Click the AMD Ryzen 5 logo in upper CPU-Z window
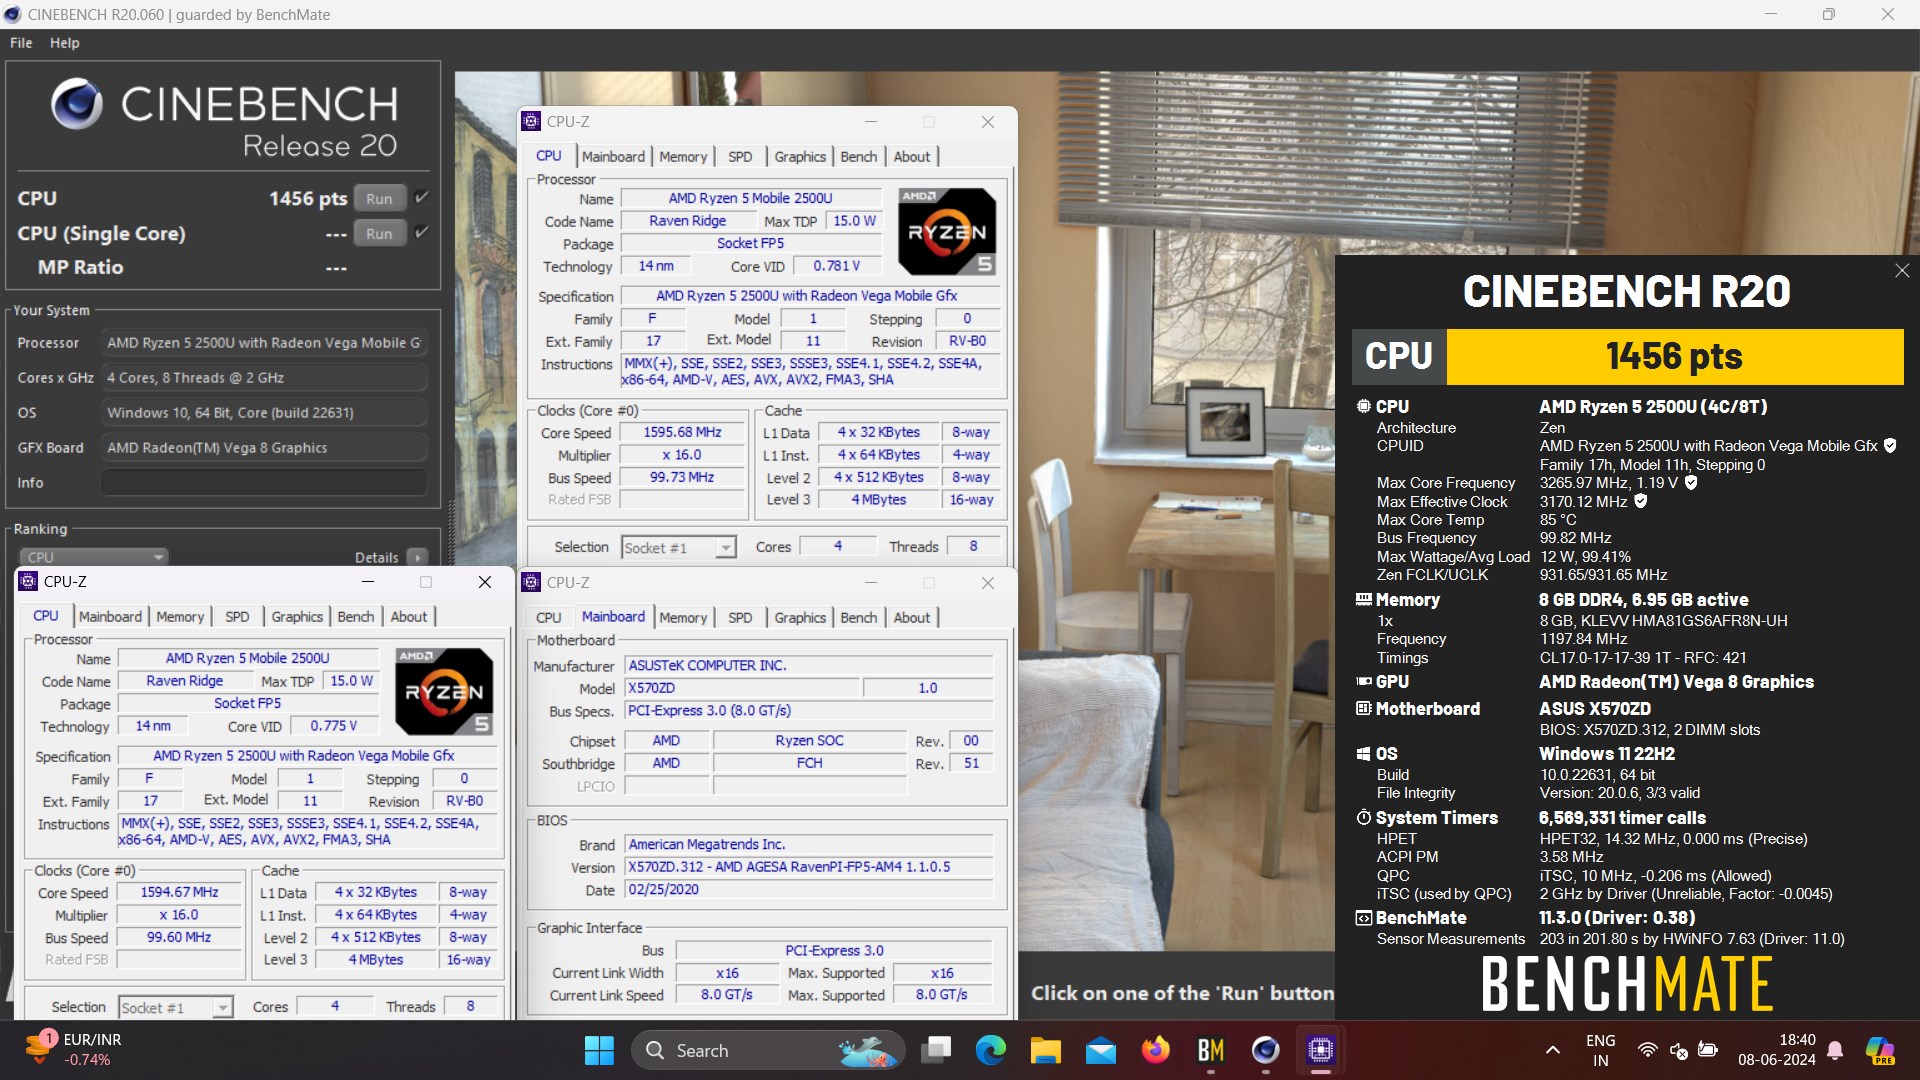The height and width of the screenshot is (1080, 1920). [946, 231]
